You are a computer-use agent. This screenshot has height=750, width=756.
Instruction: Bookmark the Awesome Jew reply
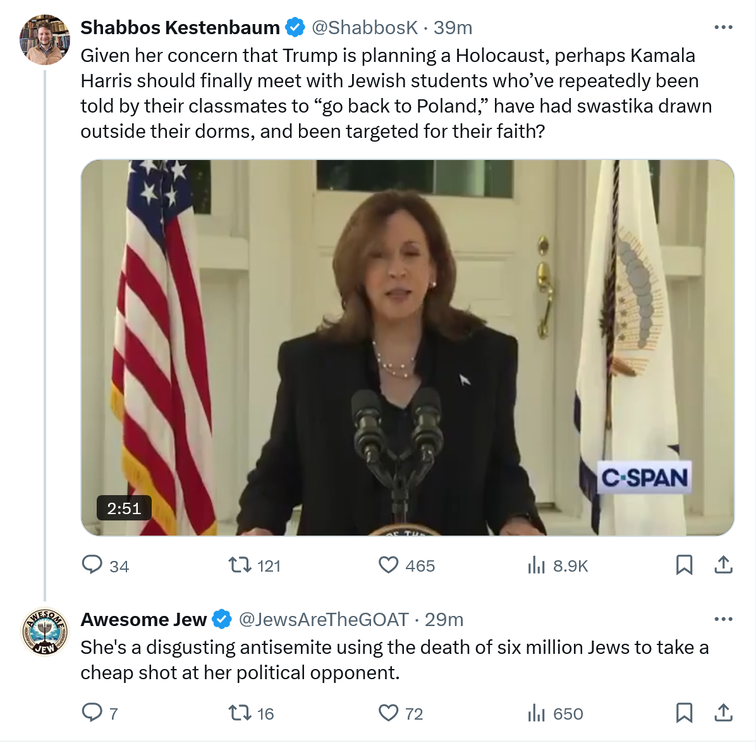(684, 713)
